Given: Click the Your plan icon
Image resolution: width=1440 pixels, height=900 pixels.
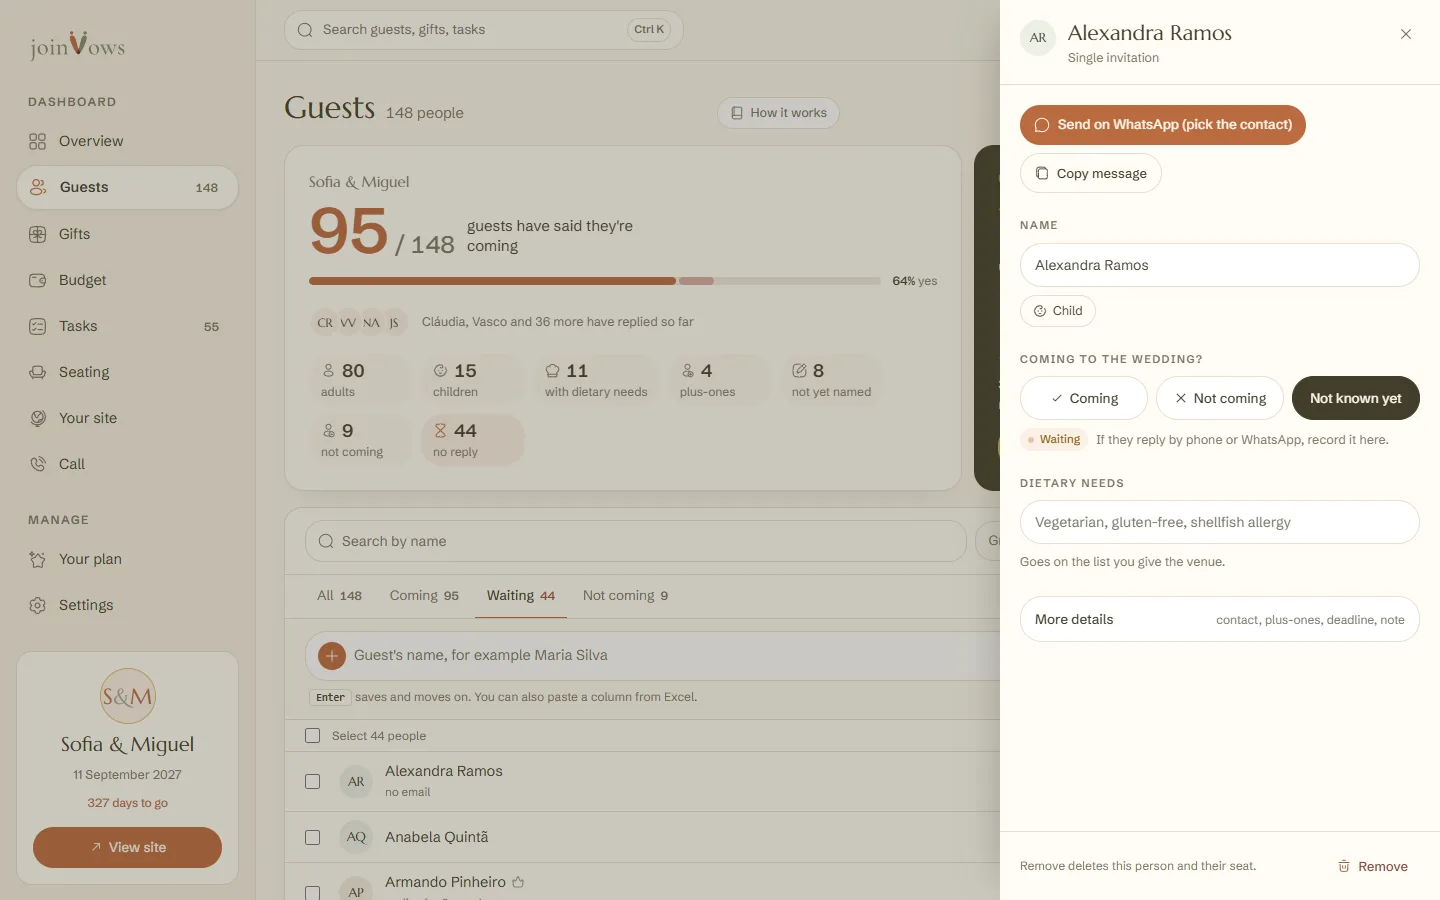Looking at the screenshot, I should (x=38, y=559).
